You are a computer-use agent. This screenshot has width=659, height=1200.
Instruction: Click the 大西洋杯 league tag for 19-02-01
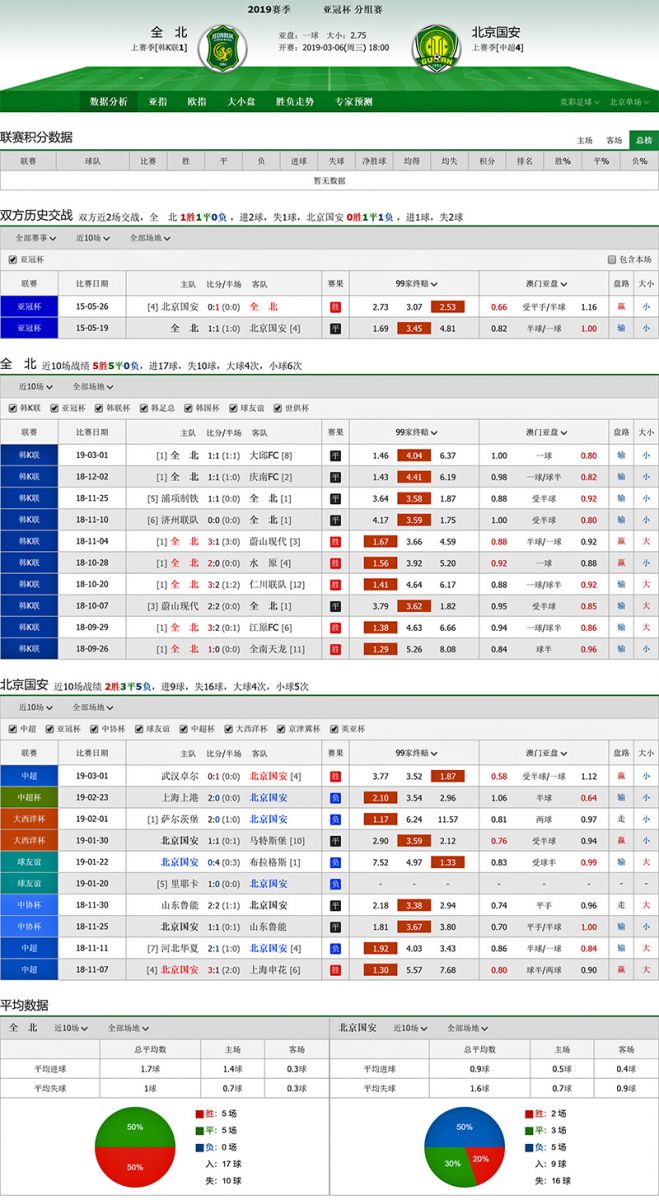[29, 819]
